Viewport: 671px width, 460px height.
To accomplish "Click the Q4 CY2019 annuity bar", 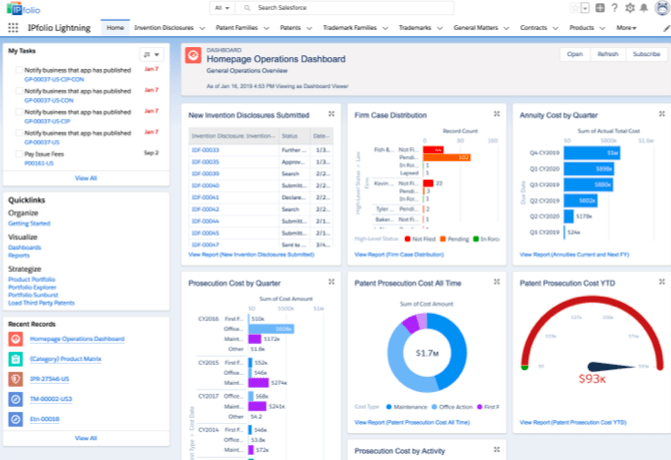I will (x=592, y=153).
